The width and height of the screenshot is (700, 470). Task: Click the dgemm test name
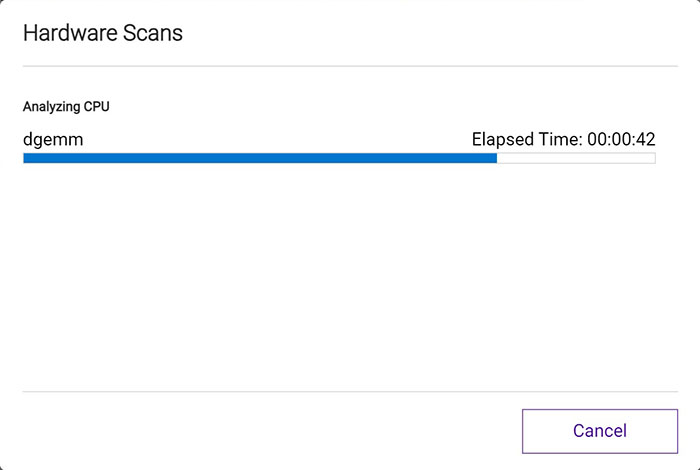click(x=53, y=140)
